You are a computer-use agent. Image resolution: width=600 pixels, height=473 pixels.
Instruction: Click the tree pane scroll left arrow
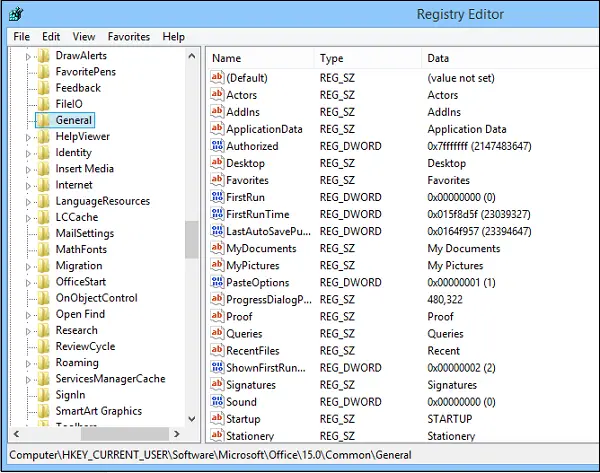pyautogui.click(x=16, y=434)
